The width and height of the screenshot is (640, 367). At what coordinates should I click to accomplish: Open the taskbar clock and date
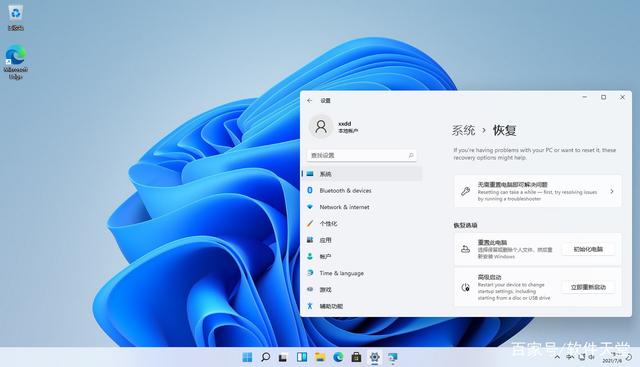point(613,358)
